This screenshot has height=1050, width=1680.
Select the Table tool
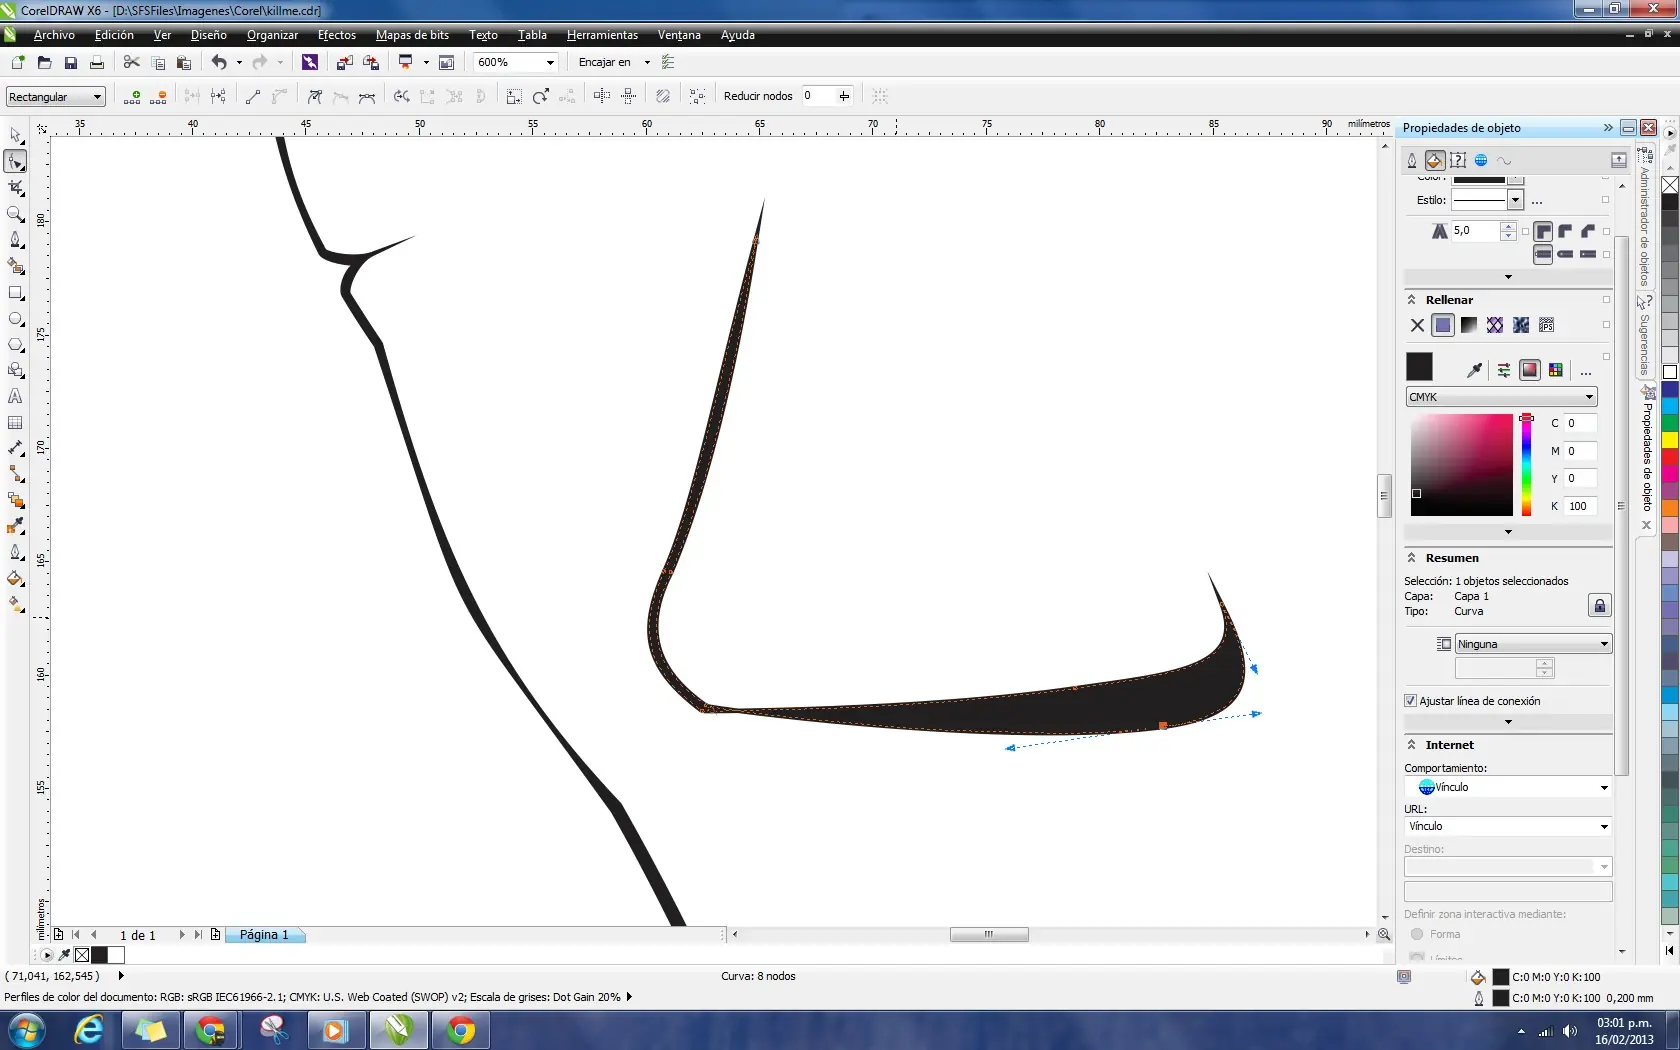coord(15,423)
